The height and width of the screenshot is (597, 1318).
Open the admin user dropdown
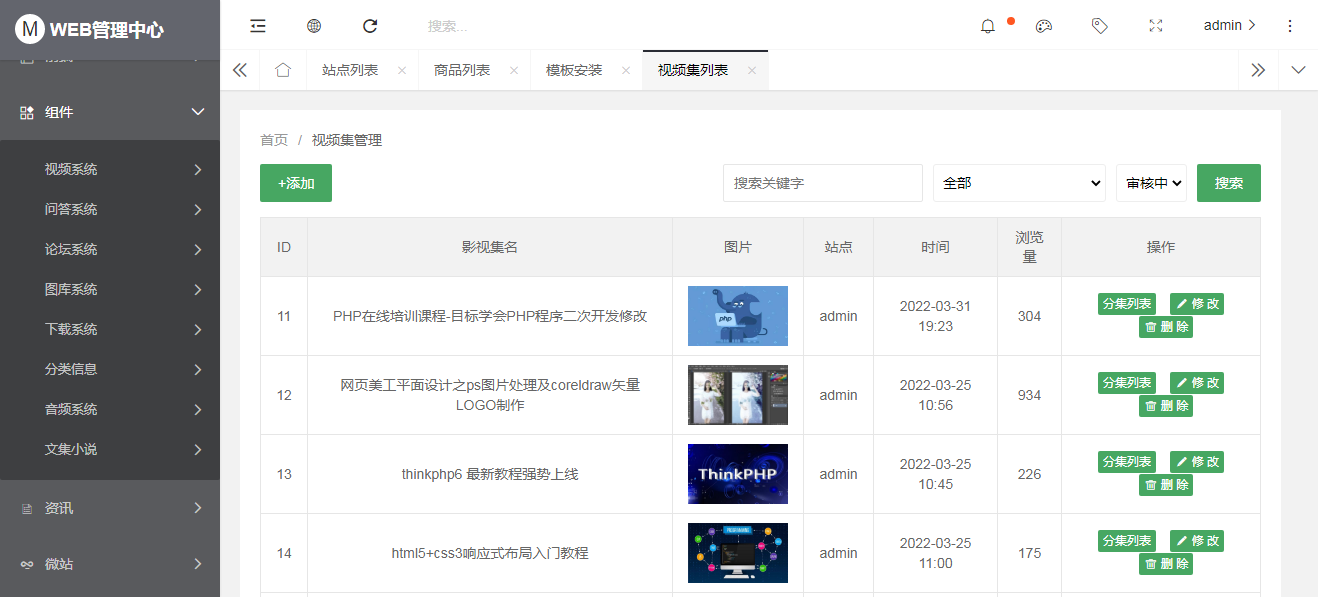[x=1229, y=25]
